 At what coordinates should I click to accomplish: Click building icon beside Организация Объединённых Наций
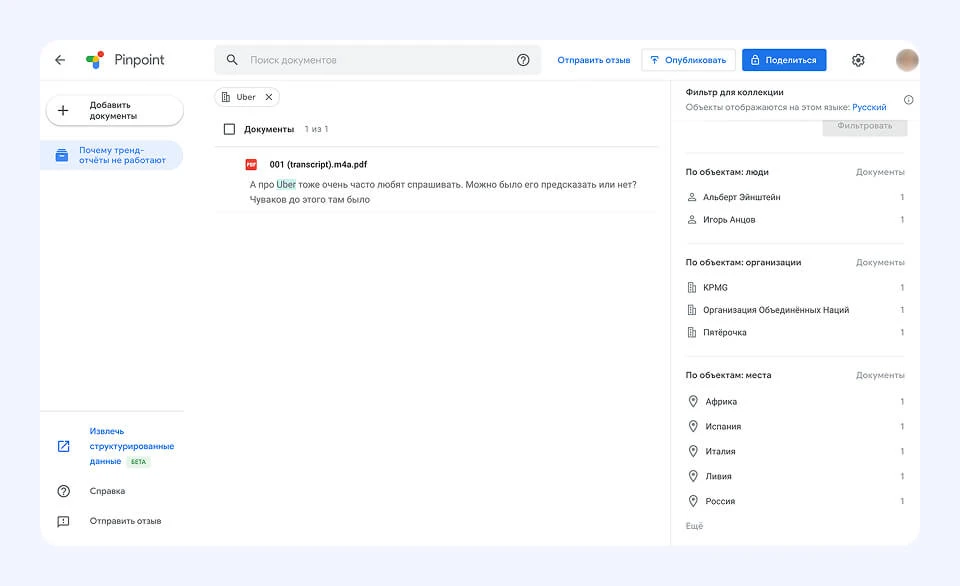(692, 310)
